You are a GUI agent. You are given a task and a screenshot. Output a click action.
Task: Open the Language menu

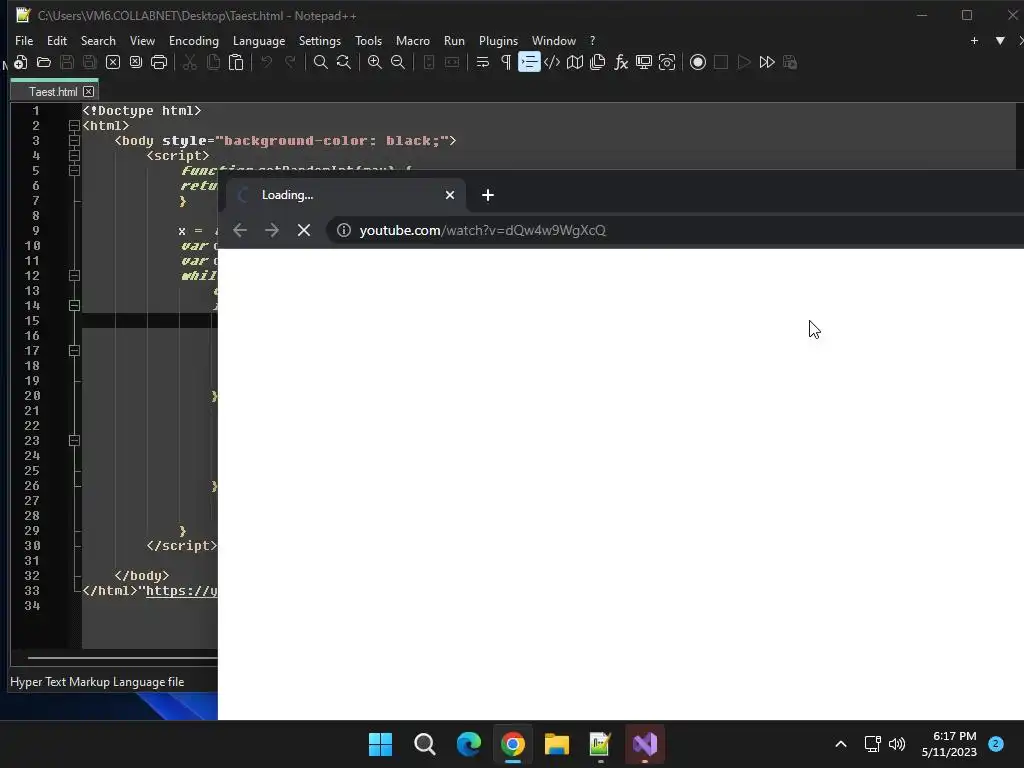click(x=259, y=40)
